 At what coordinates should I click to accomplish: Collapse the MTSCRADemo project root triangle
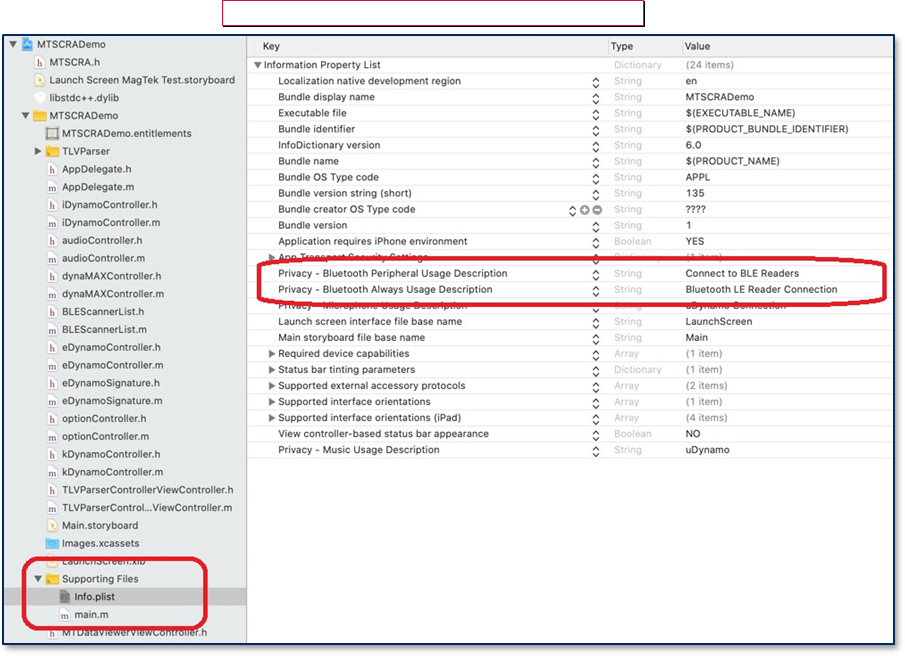pyautogui.click(x=13, y=44)
